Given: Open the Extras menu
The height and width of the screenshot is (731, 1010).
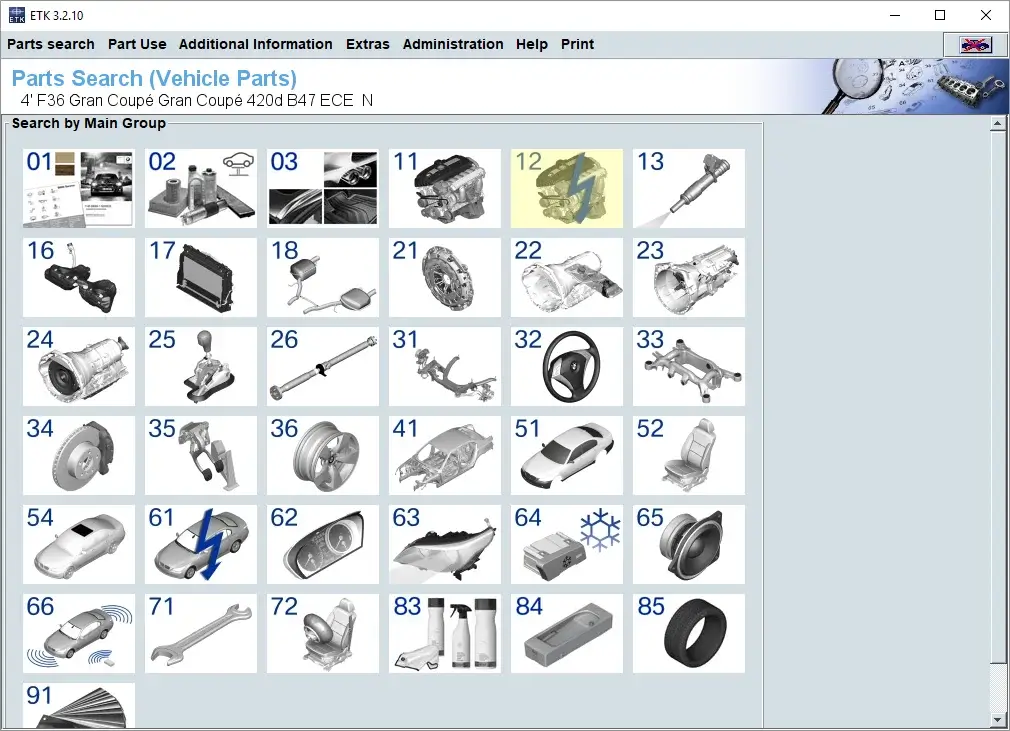Looking at the screenshot, I should pos(367,44).
